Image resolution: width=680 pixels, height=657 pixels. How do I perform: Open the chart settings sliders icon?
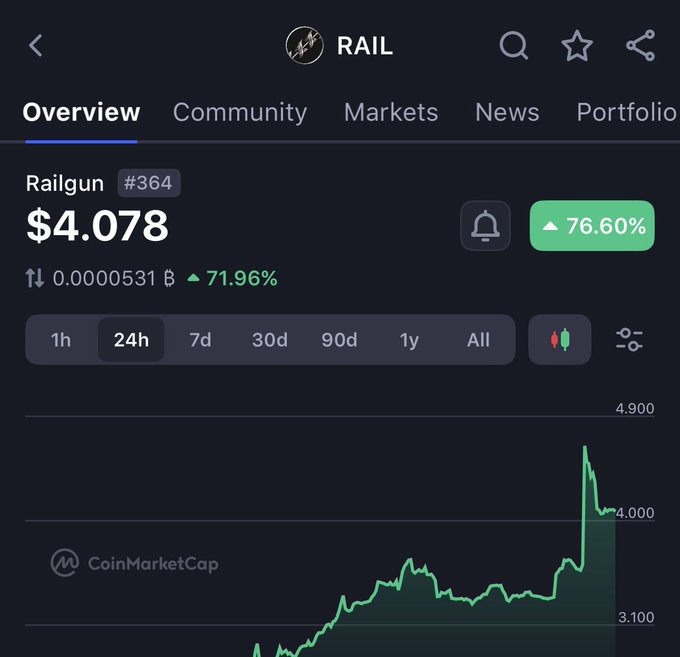pos(629,340)
